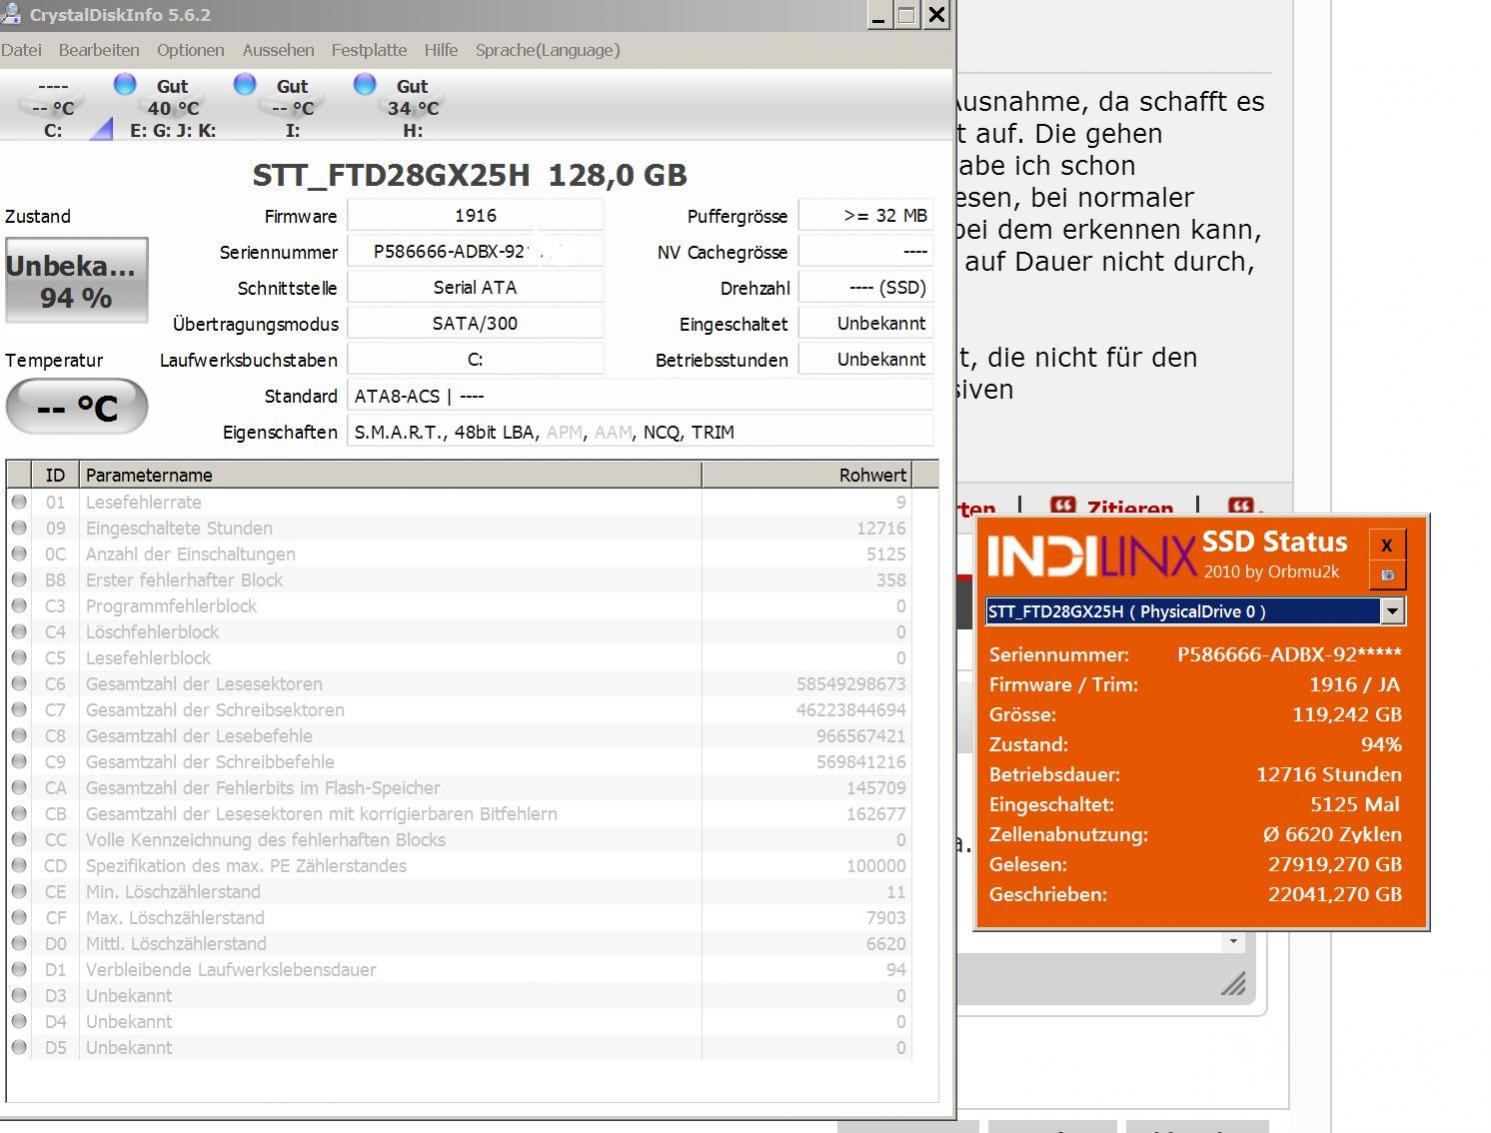Click the Rohwert column header

[x=806, y=475]
